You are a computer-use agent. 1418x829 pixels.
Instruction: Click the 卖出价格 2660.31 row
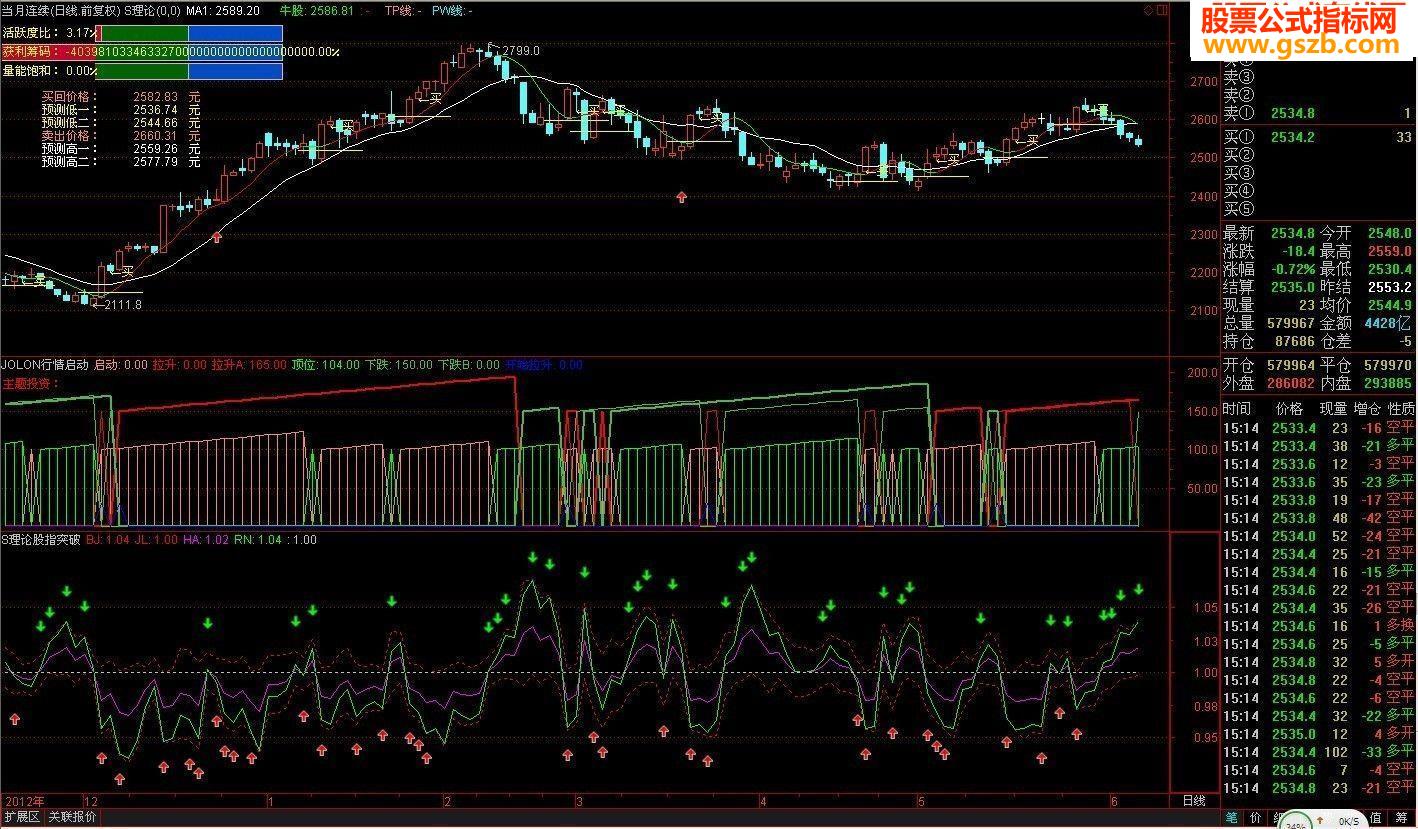(x=120, y=136)
